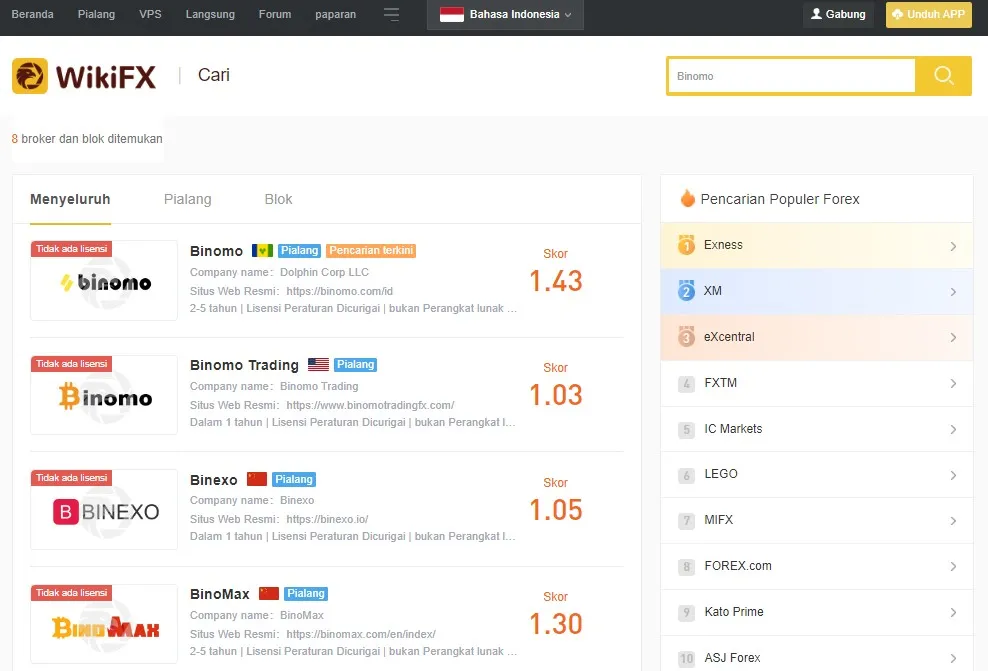Click the magnifier search button

(943, 76)
